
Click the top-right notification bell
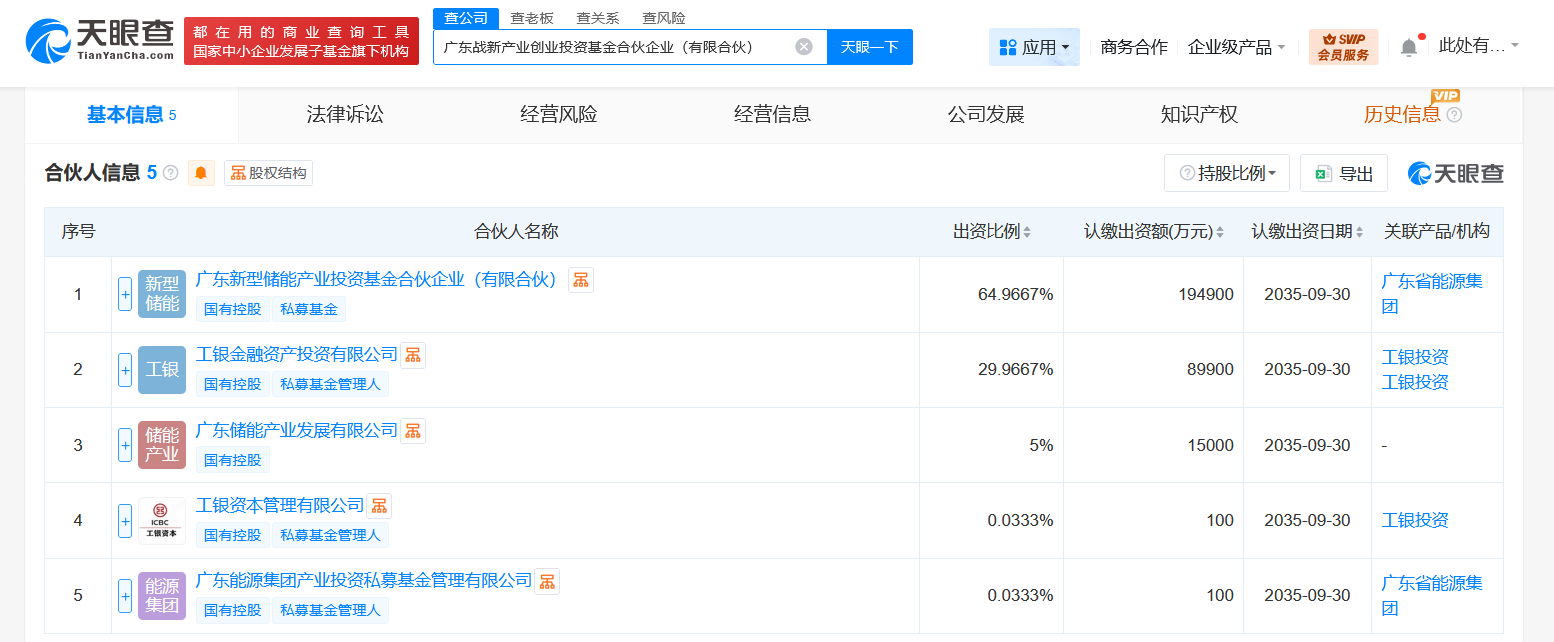[1411, 45]
